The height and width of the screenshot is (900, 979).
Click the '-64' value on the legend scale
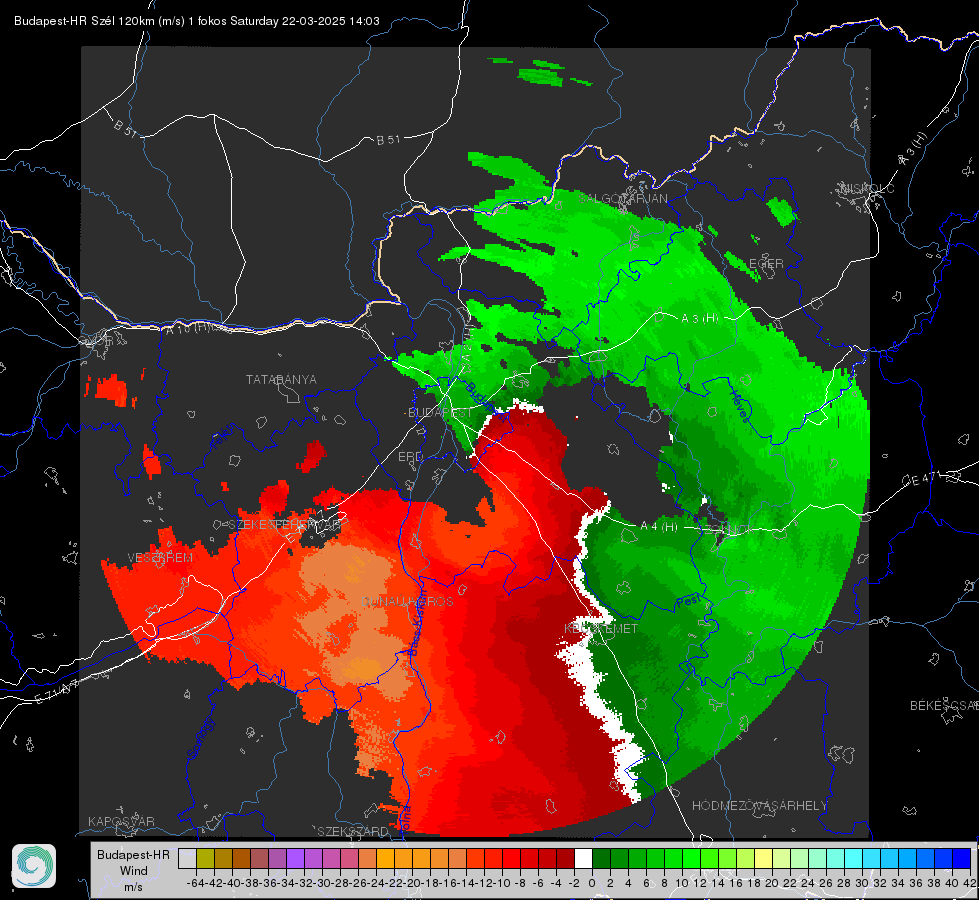[195, 883]
